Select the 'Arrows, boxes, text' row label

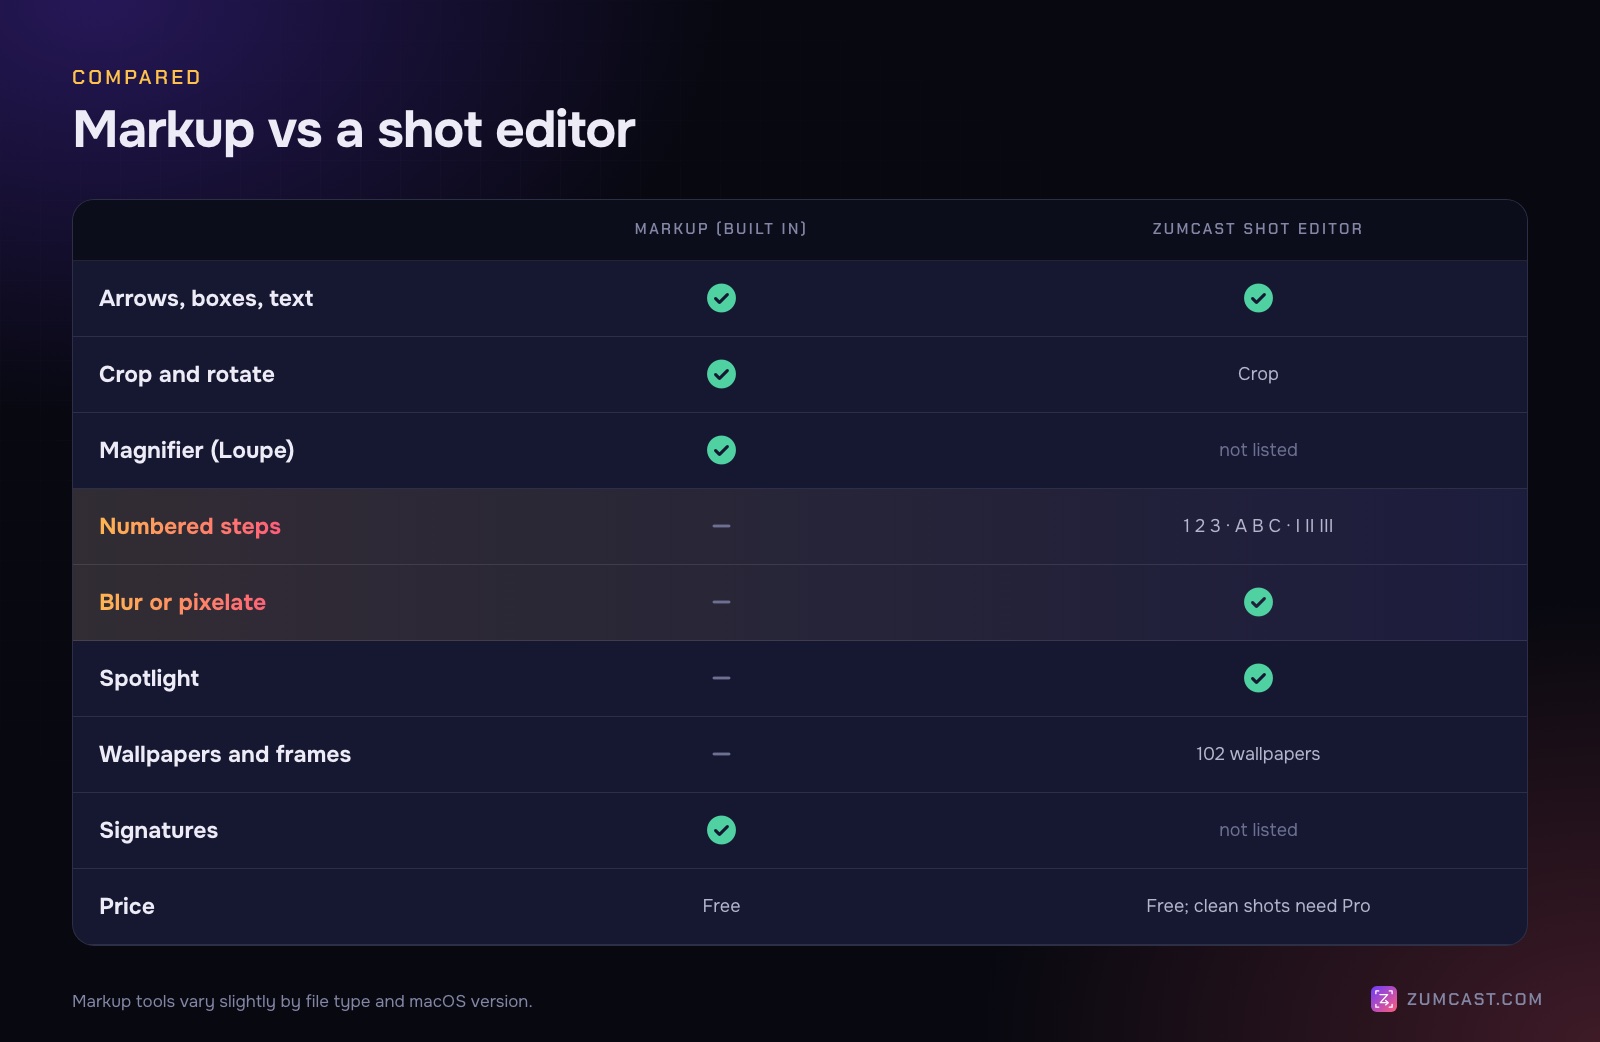(x=206, y=298)
